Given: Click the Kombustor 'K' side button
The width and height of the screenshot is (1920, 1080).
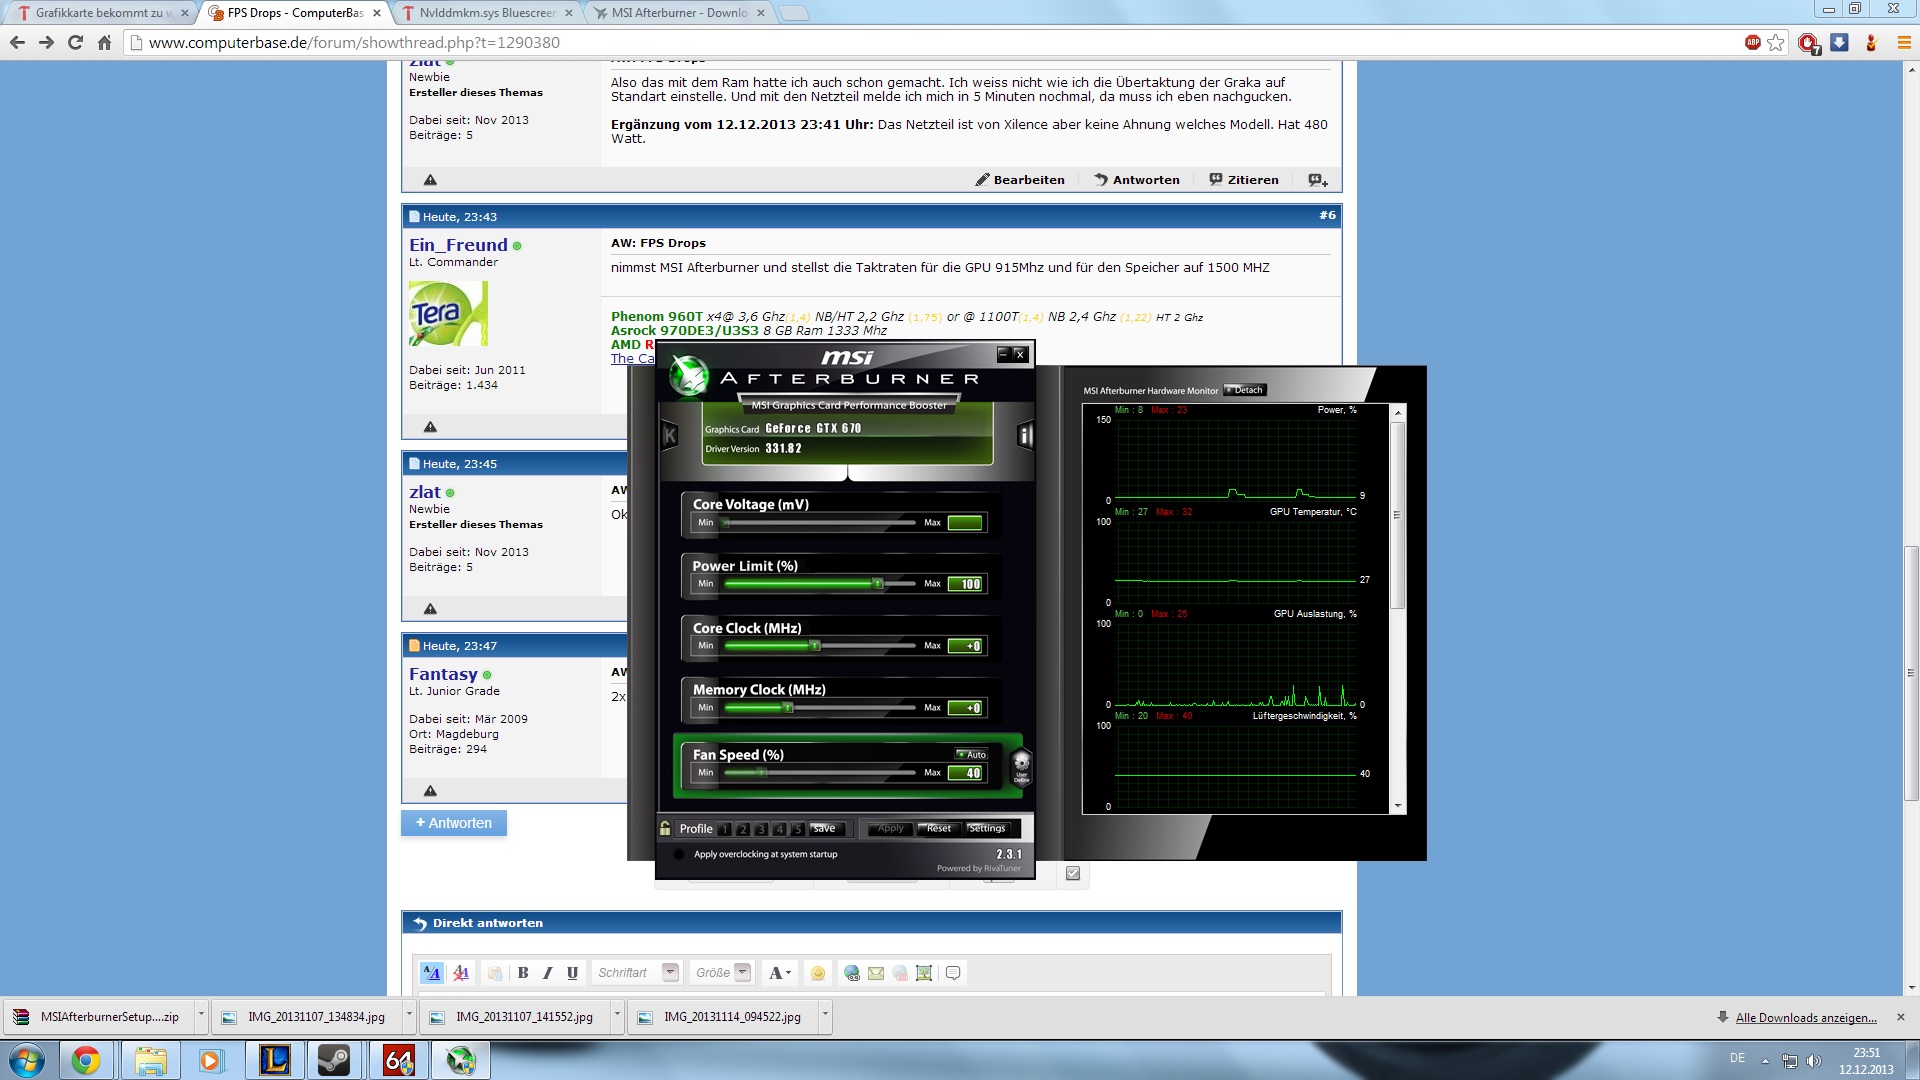Looking at the screenshot, I should pyautogui.click(x=670, y=435).
